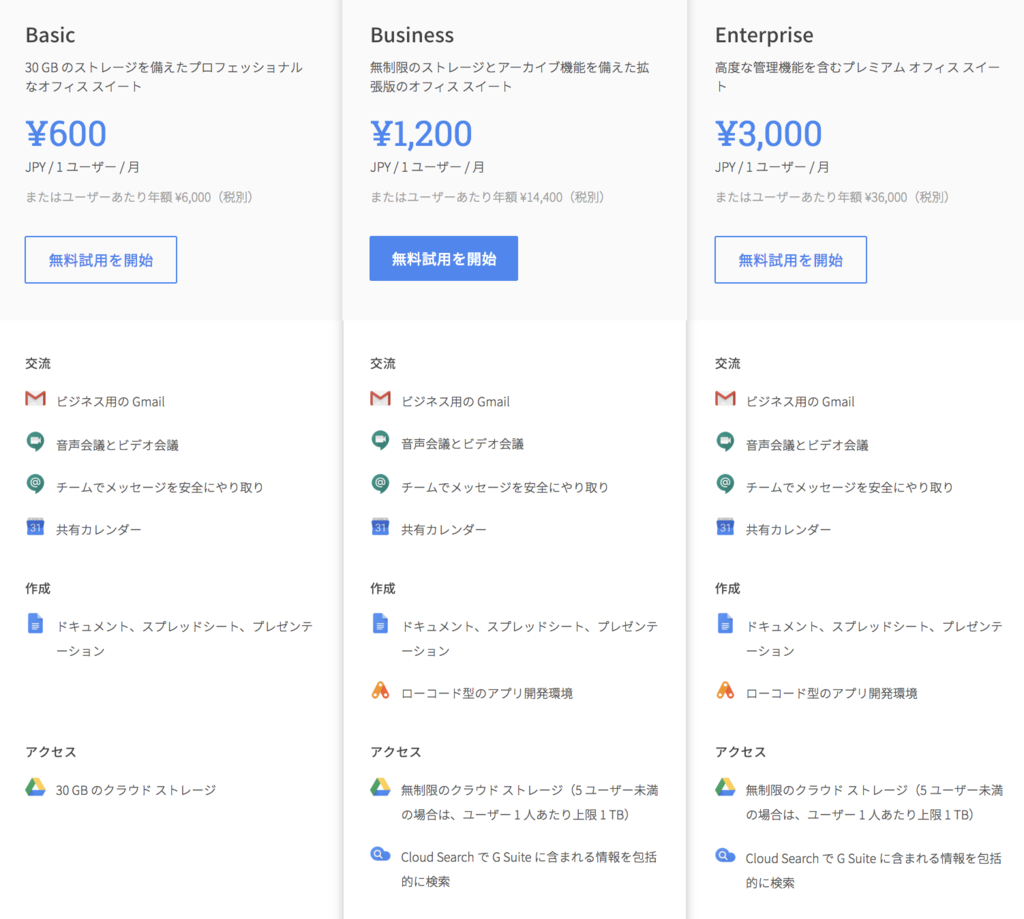Click the Gmail icon in Enterprise plan

click(x=725, y=398)
